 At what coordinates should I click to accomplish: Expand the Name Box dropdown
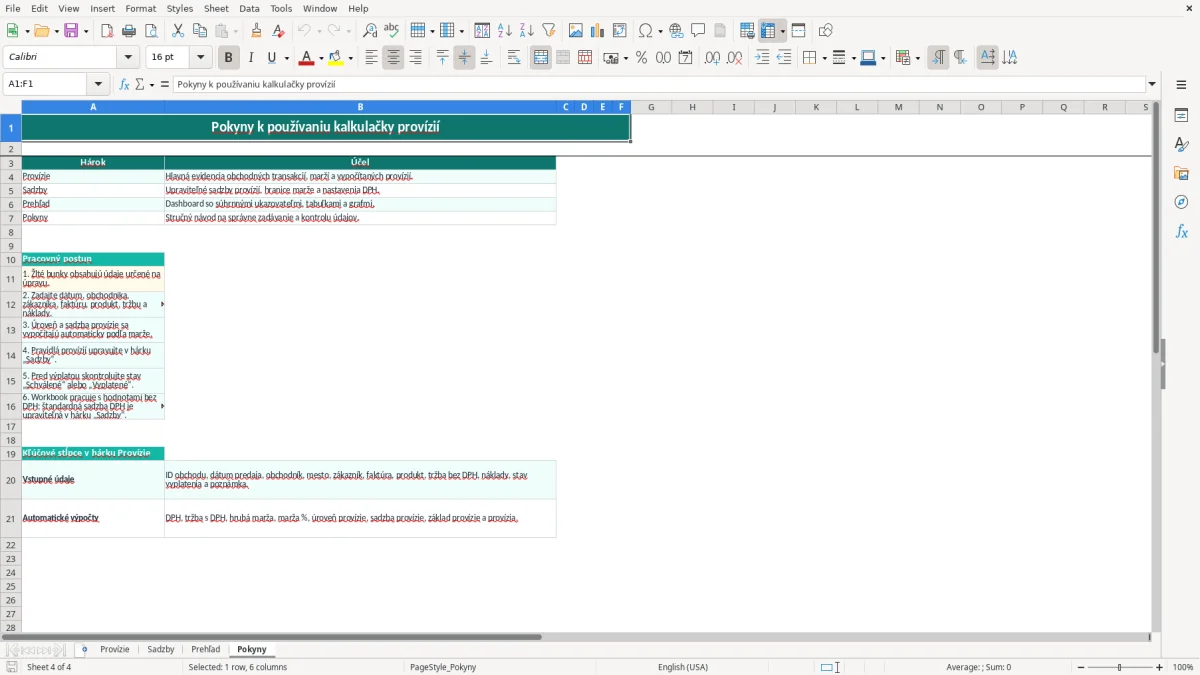click(x=98, y=84)
